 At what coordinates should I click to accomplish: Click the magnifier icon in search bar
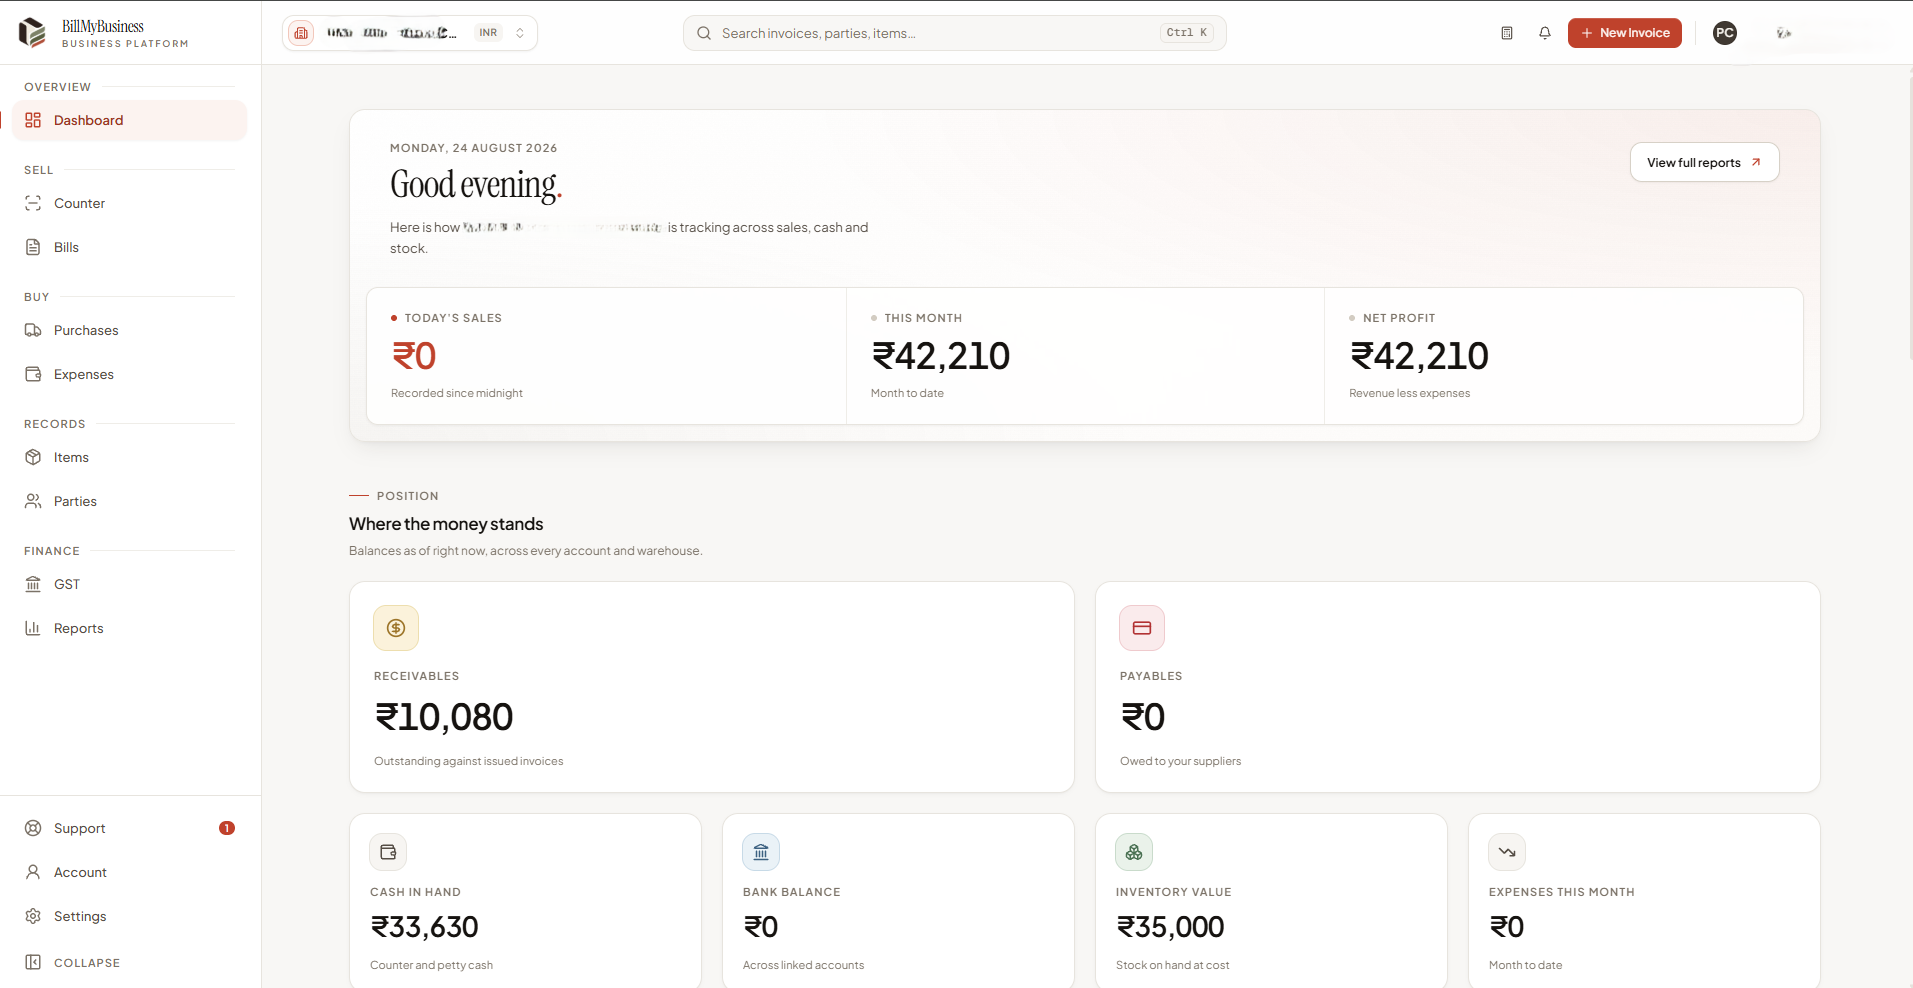(704, 33)
